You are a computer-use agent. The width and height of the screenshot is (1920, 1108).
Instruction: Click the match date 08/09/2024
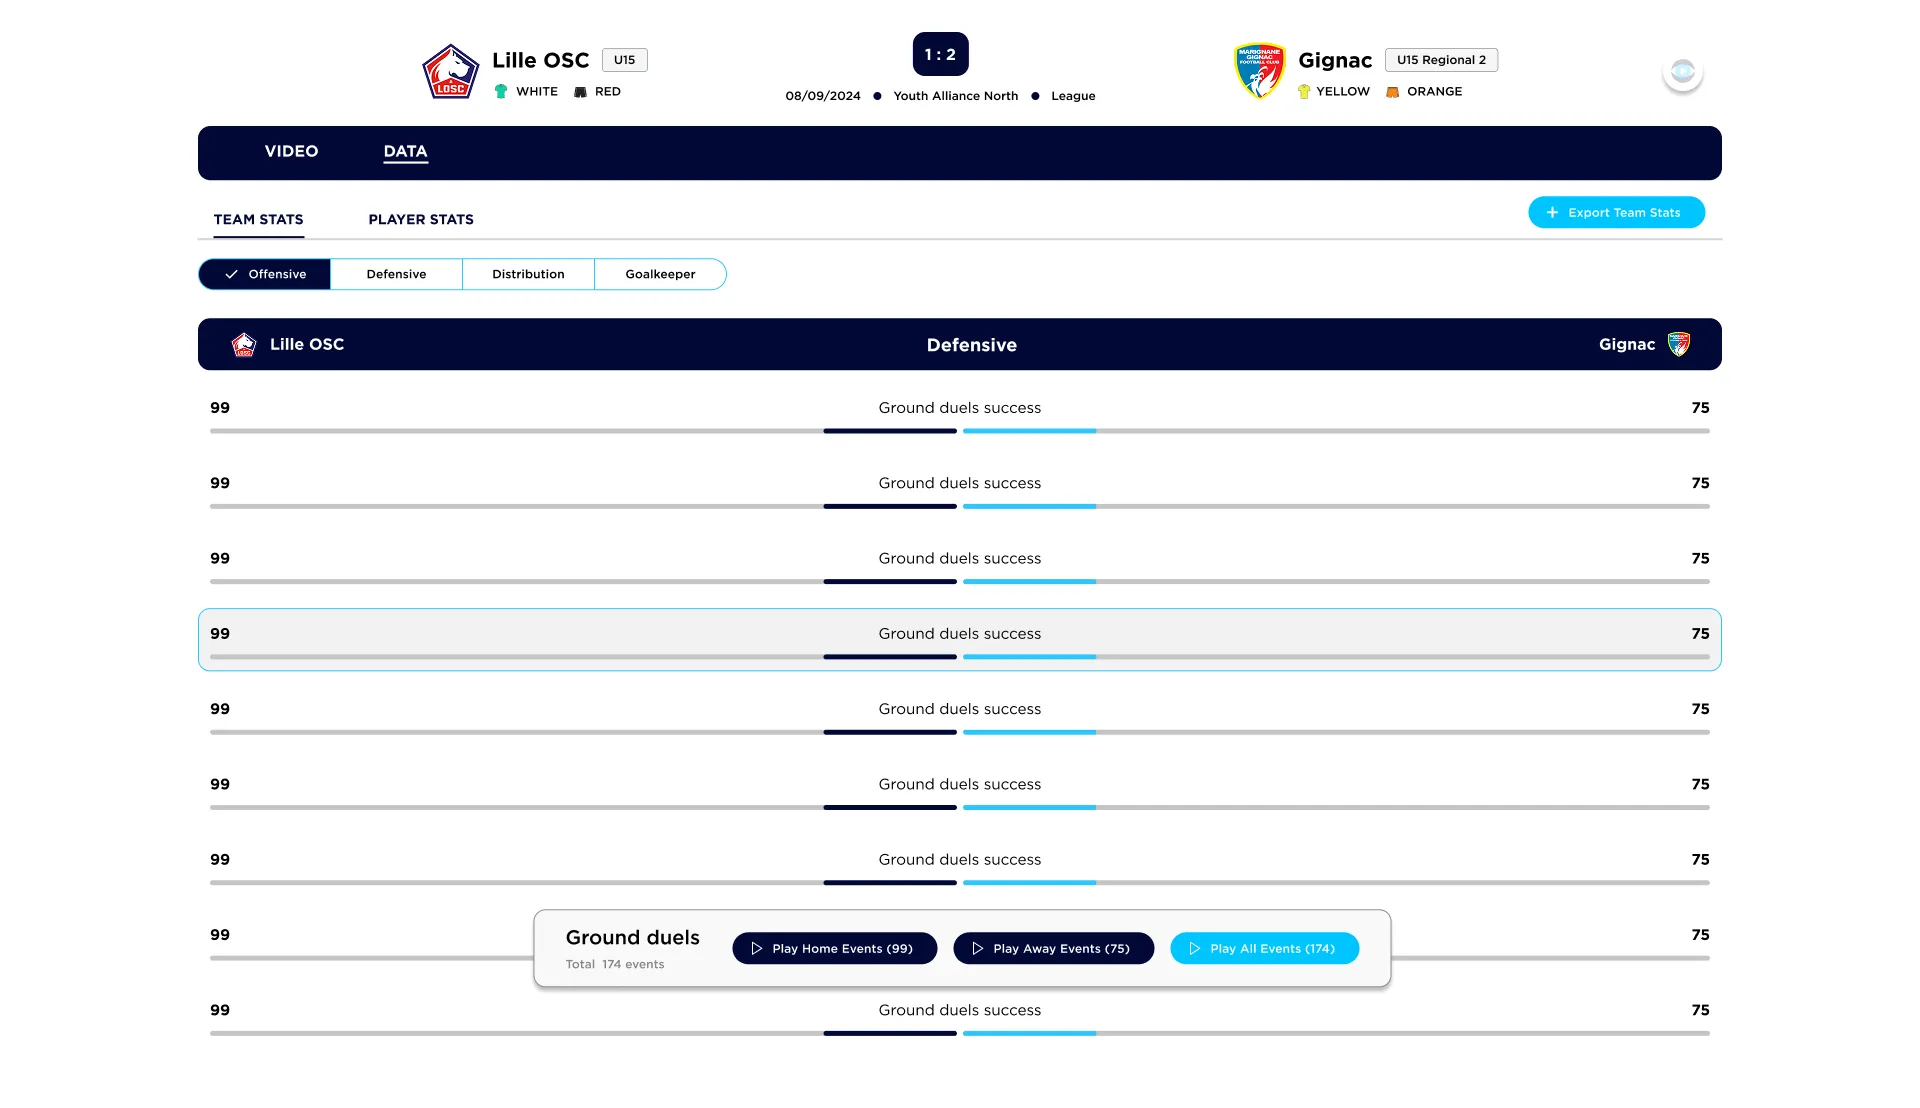pyautogui.click(x=823, y=96)
